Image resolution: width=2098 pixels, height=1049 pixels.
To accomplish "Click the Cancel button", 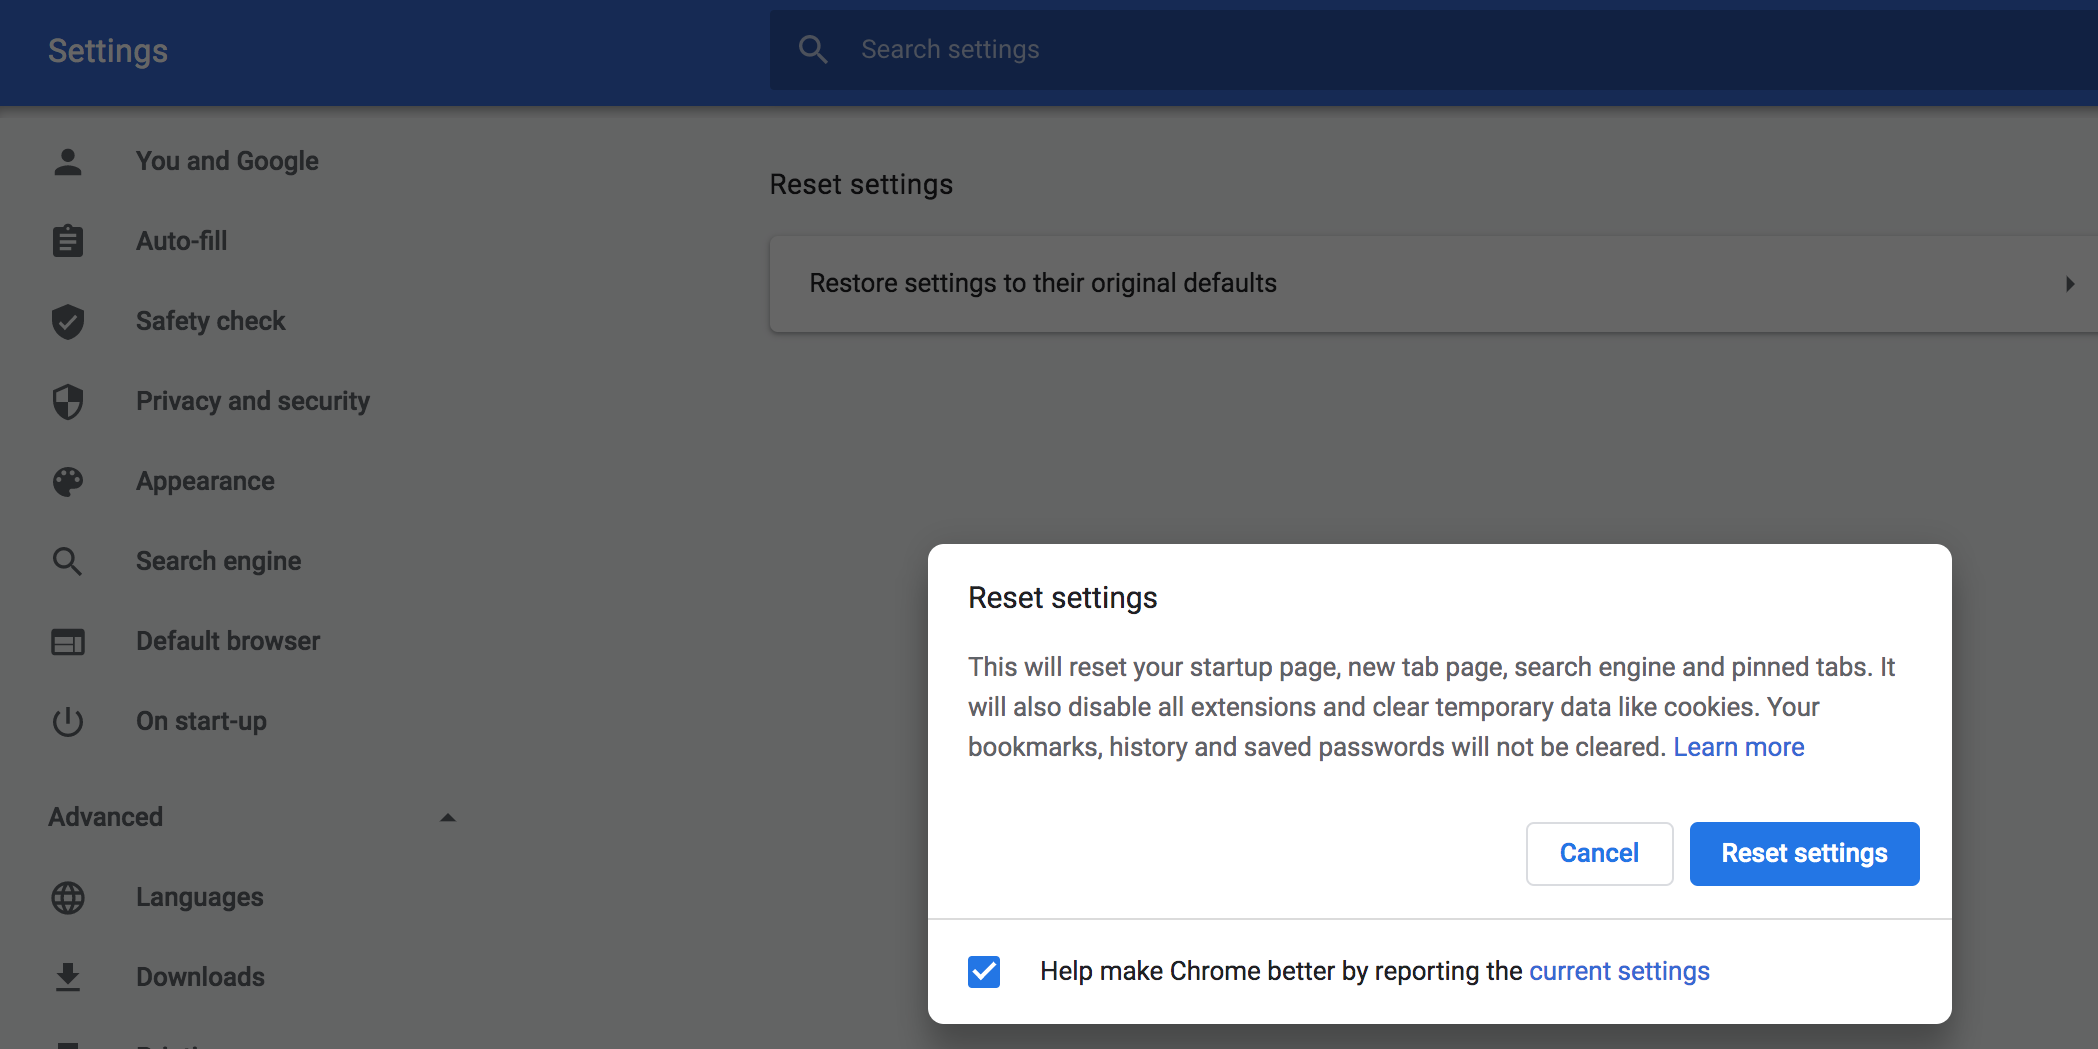I will coord(1599,853).
